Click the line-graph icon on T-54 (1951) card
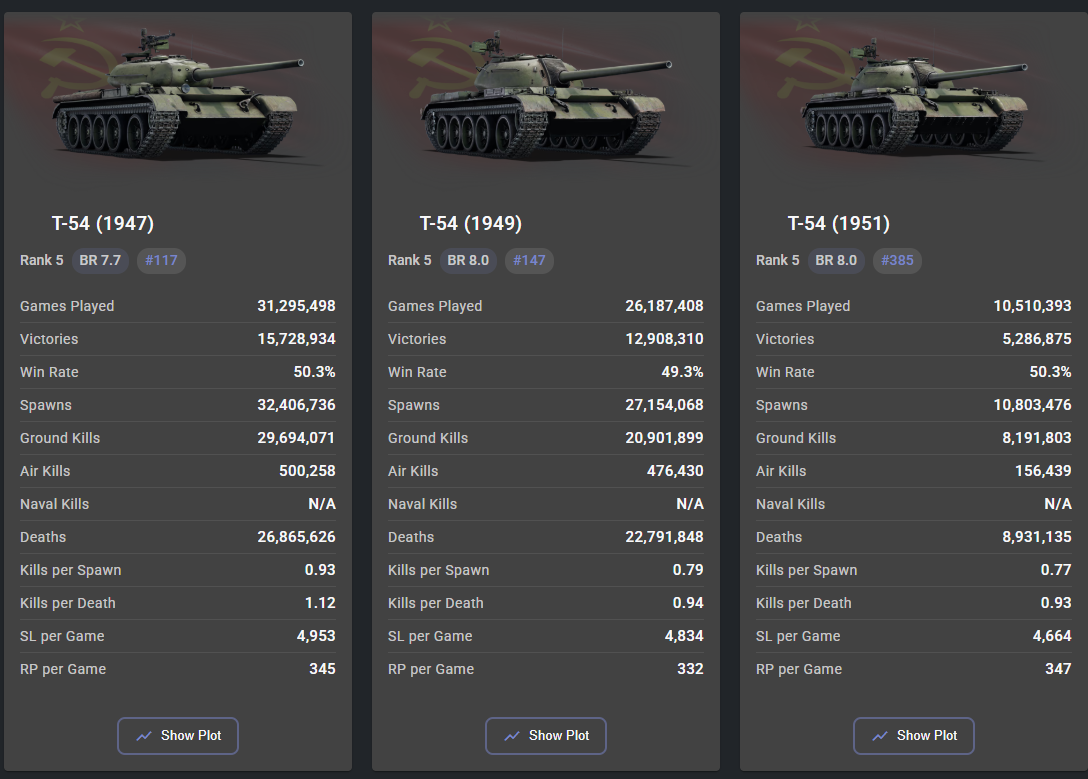 [x=880, y=735]
